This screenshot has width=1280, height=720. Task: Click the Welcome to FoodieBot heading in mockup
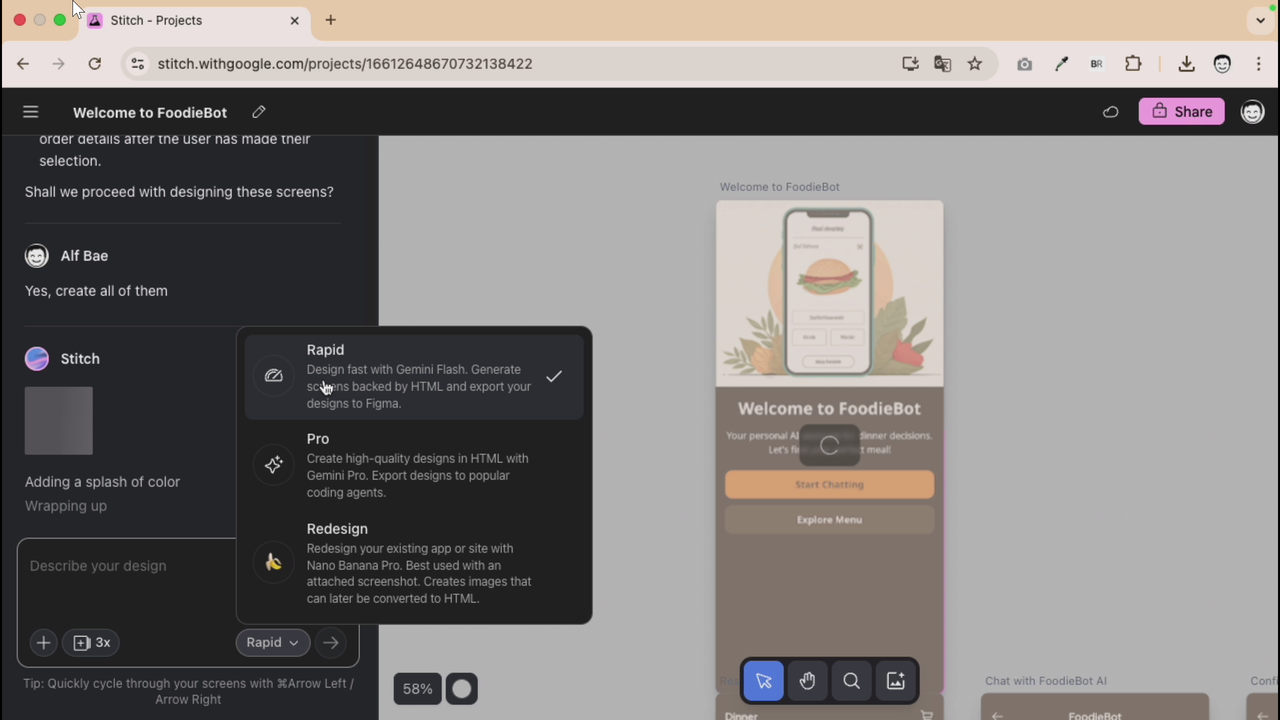click(x=829, y=408)
